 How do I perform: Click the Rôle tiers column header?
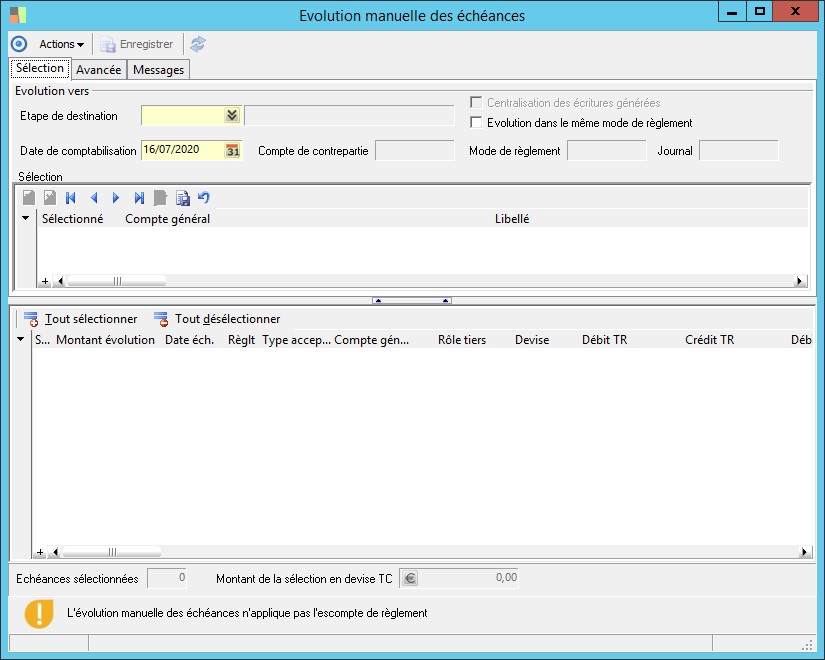click(x=462, y=340)
